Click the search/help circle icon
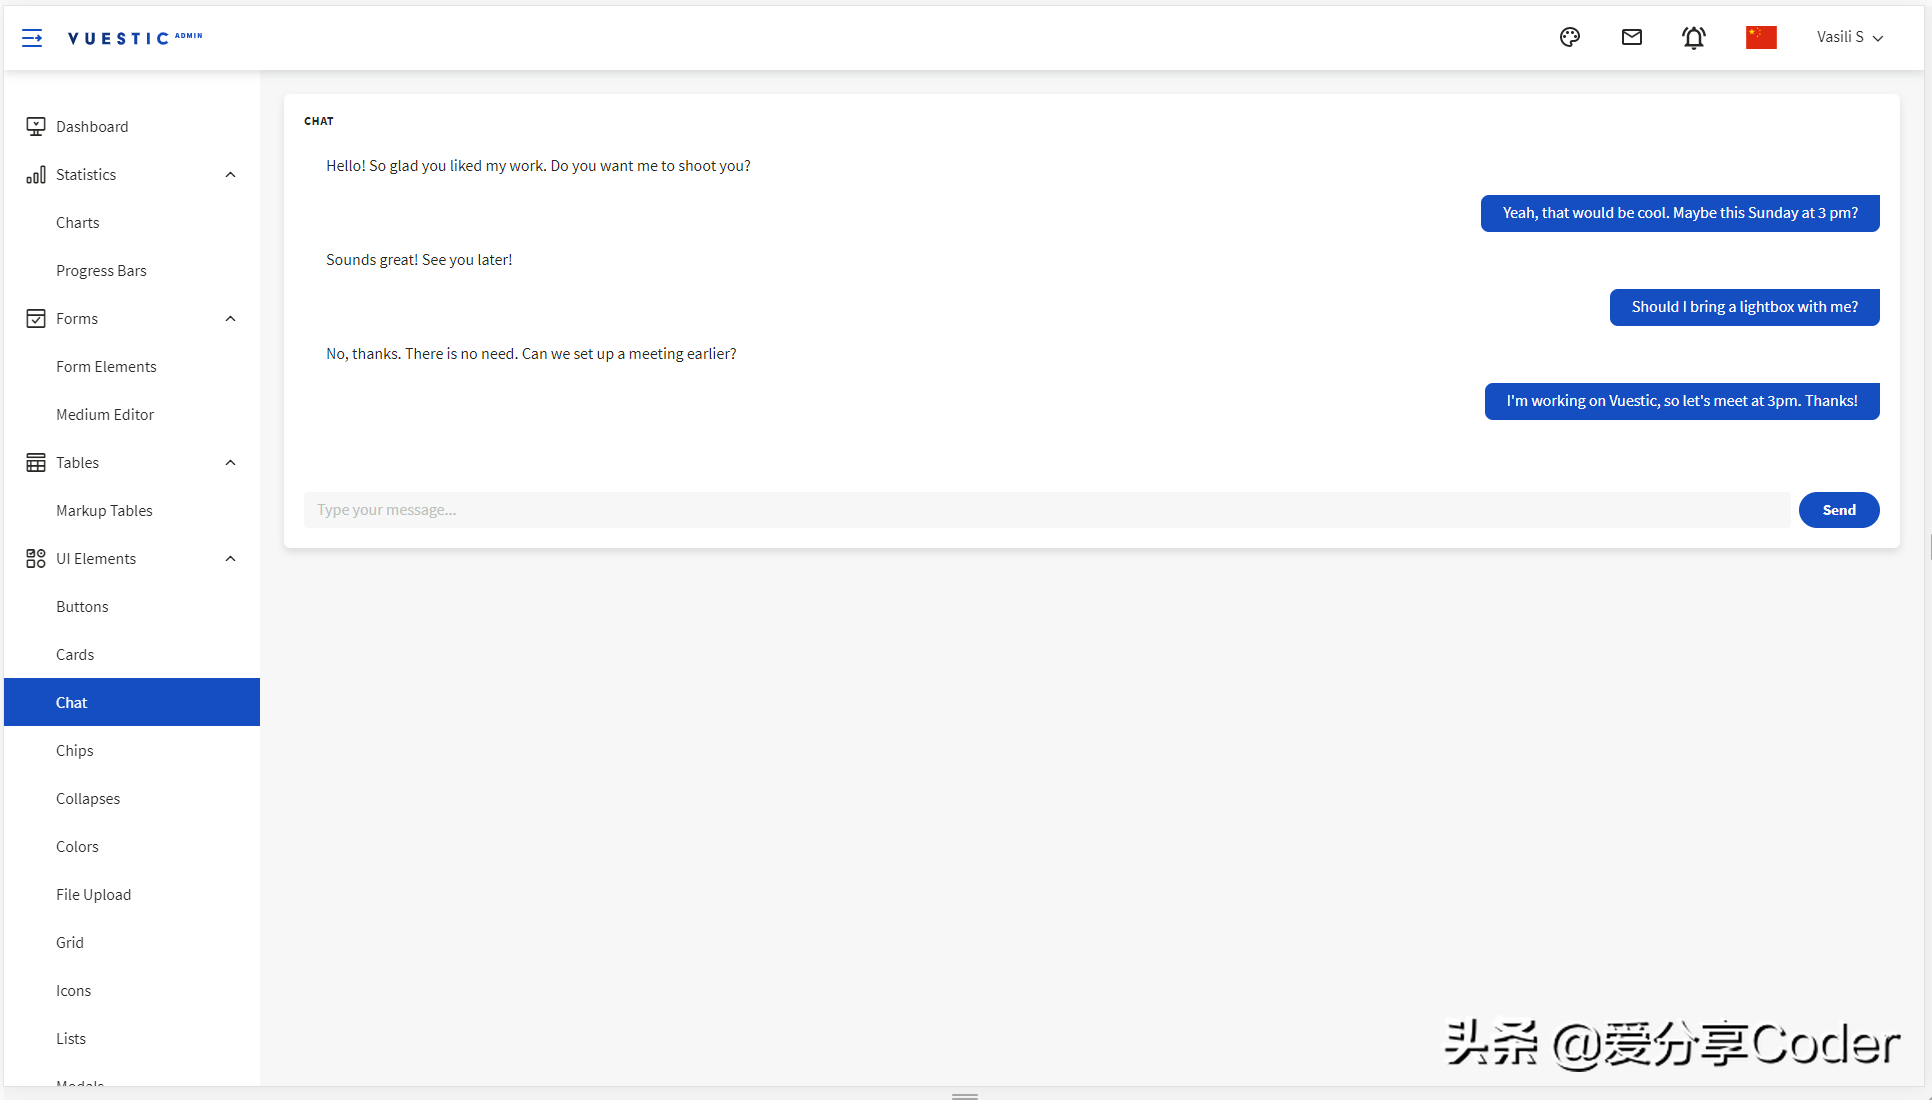Viewport: 1932px width, 1100px height. (x=1571, y=36)
